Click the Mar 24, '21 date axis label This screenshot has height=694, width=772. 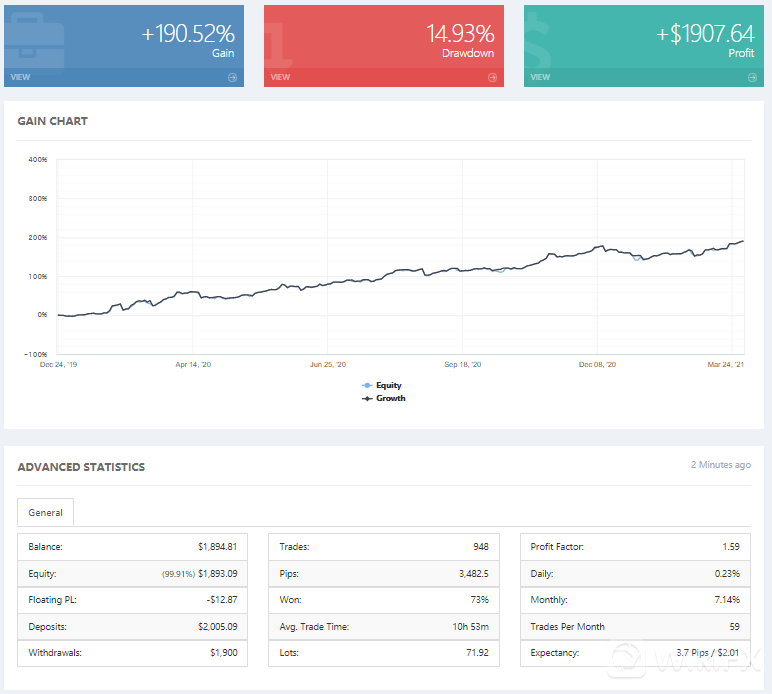[727, 365]
